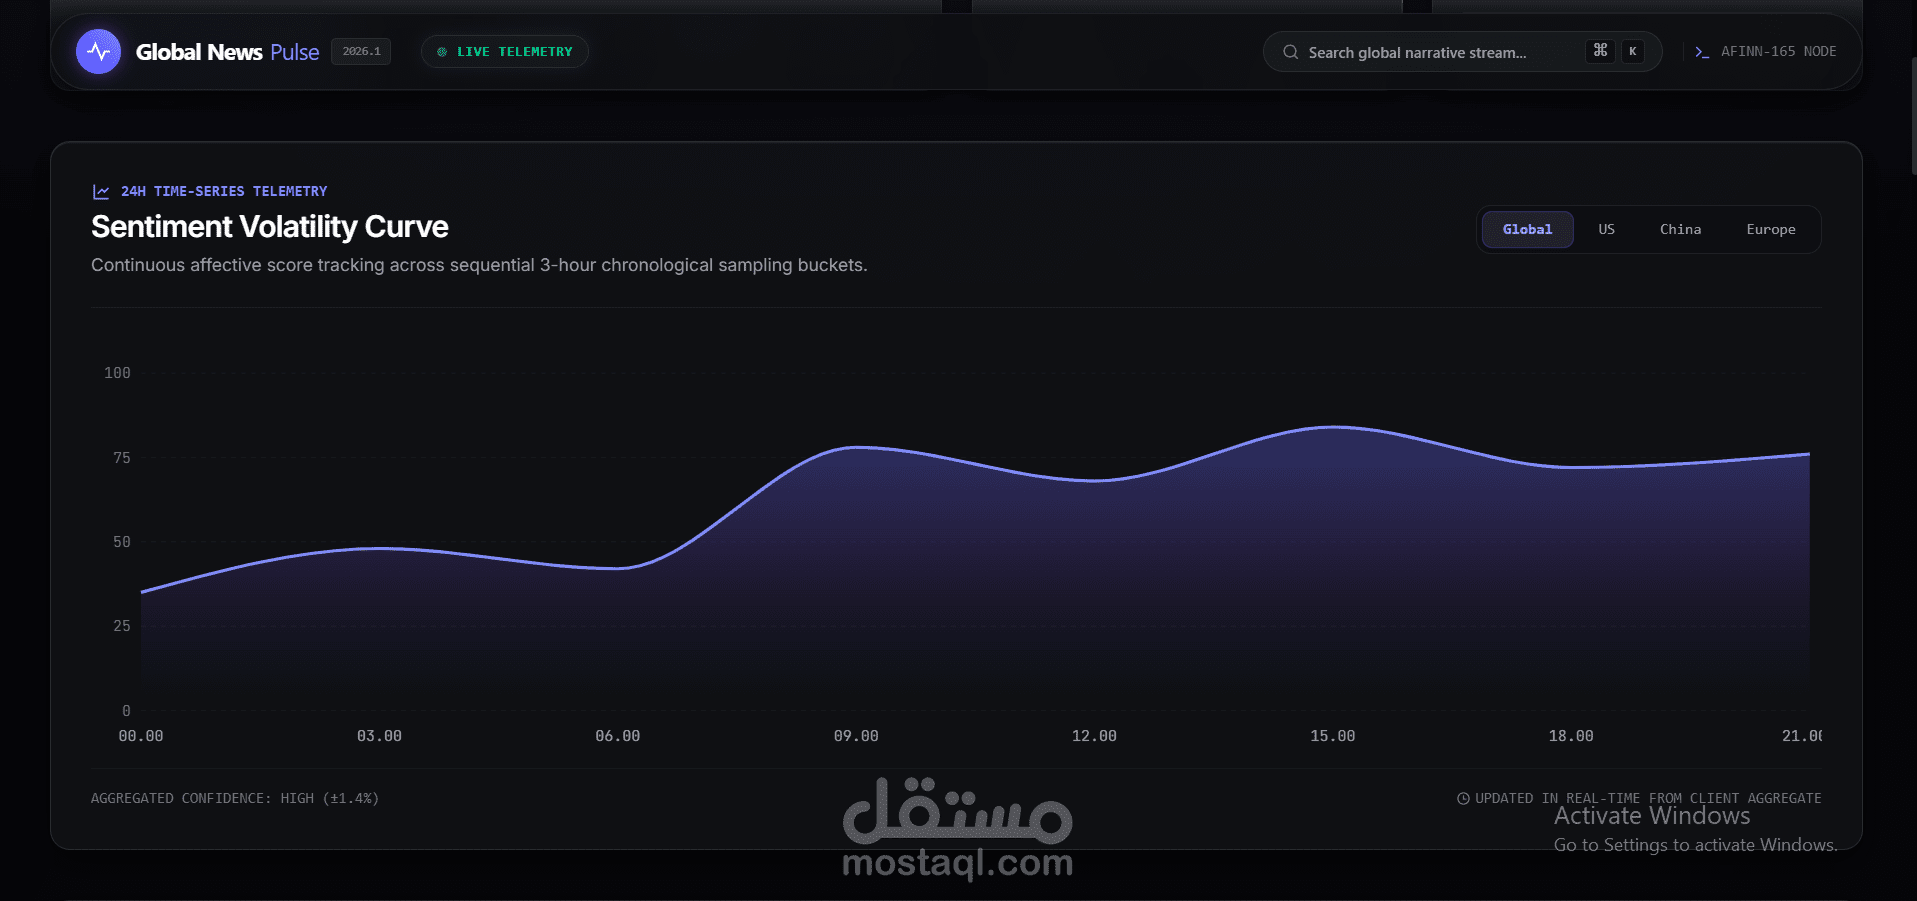Click the 25 y-axis label
The height and width of the screenshot is (901, 1917).
pyautogui.click(x=122, y=626)
